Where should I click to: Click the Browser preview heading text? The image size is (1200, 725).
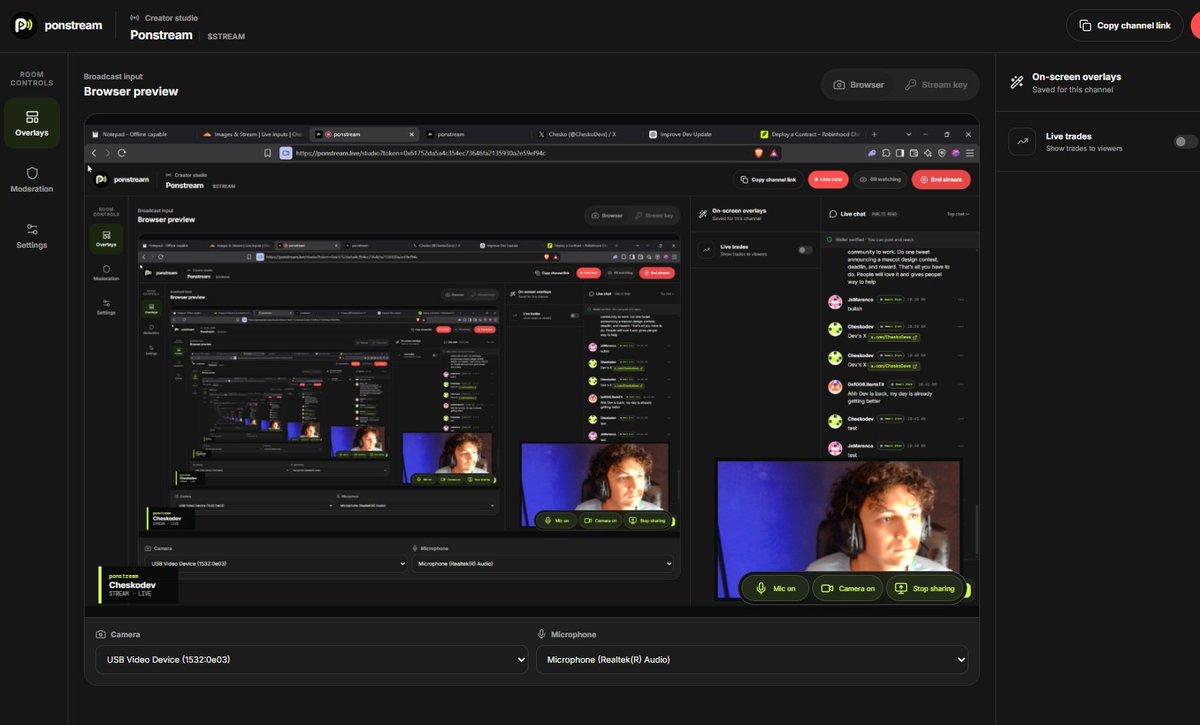tap(131, 91)
